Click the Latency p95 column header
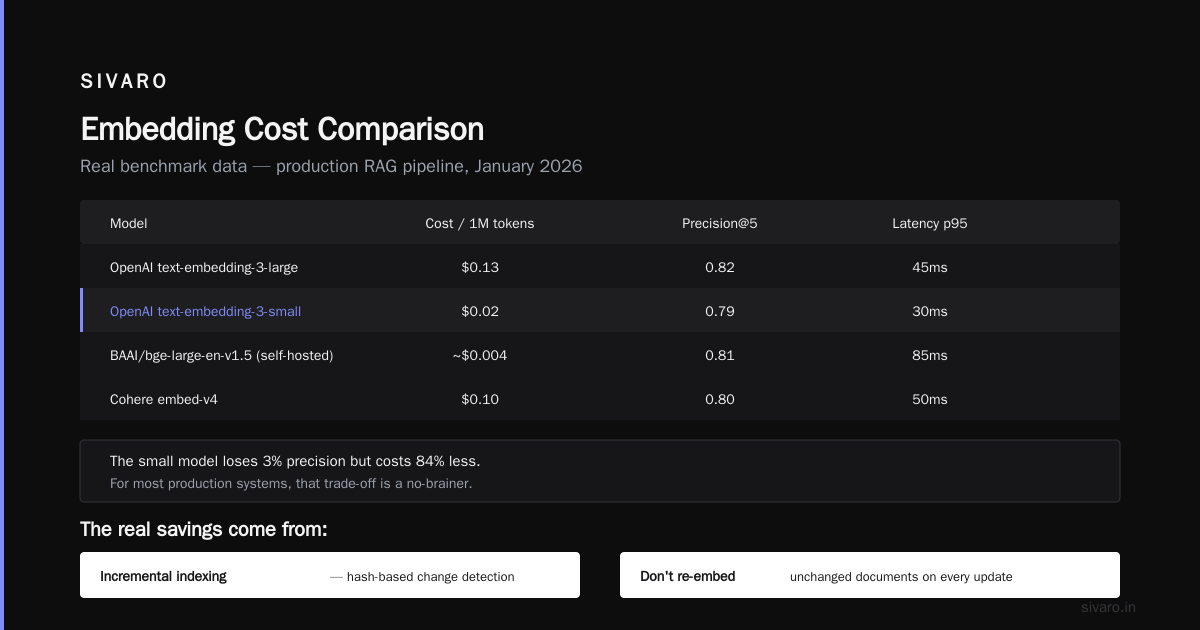Screen dimensions: 1200x630 point(930,223)
